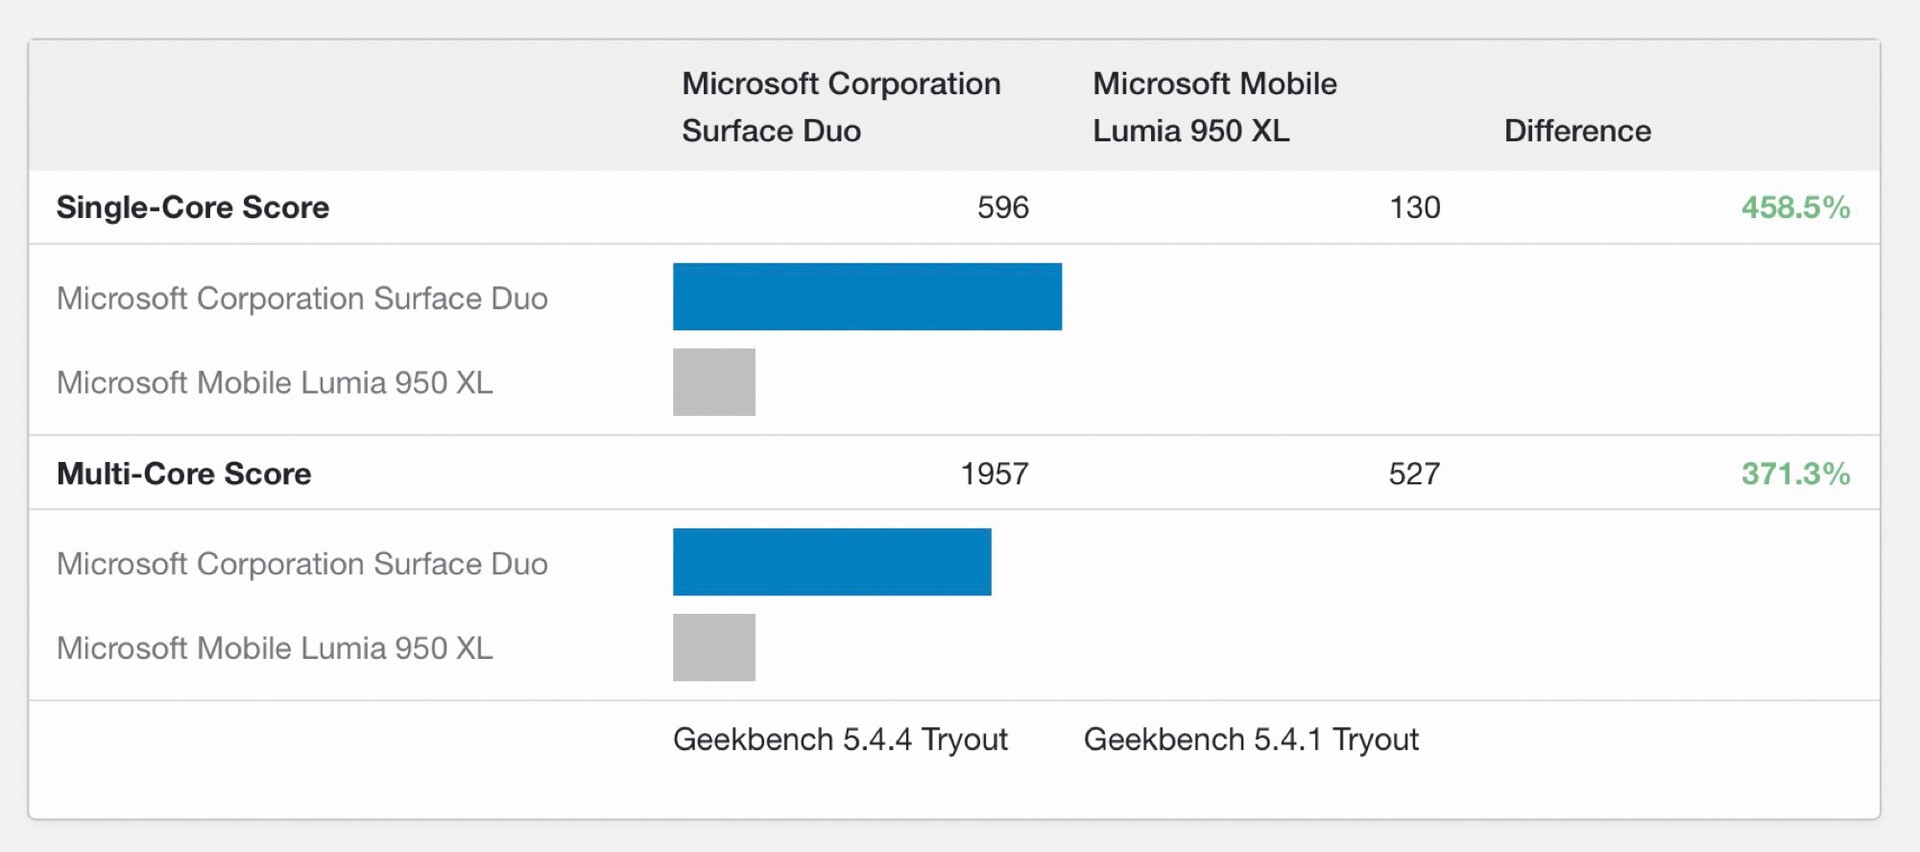Click the gray Lumia single-core bar
The image size is (1920, 852).
[714, 382]
